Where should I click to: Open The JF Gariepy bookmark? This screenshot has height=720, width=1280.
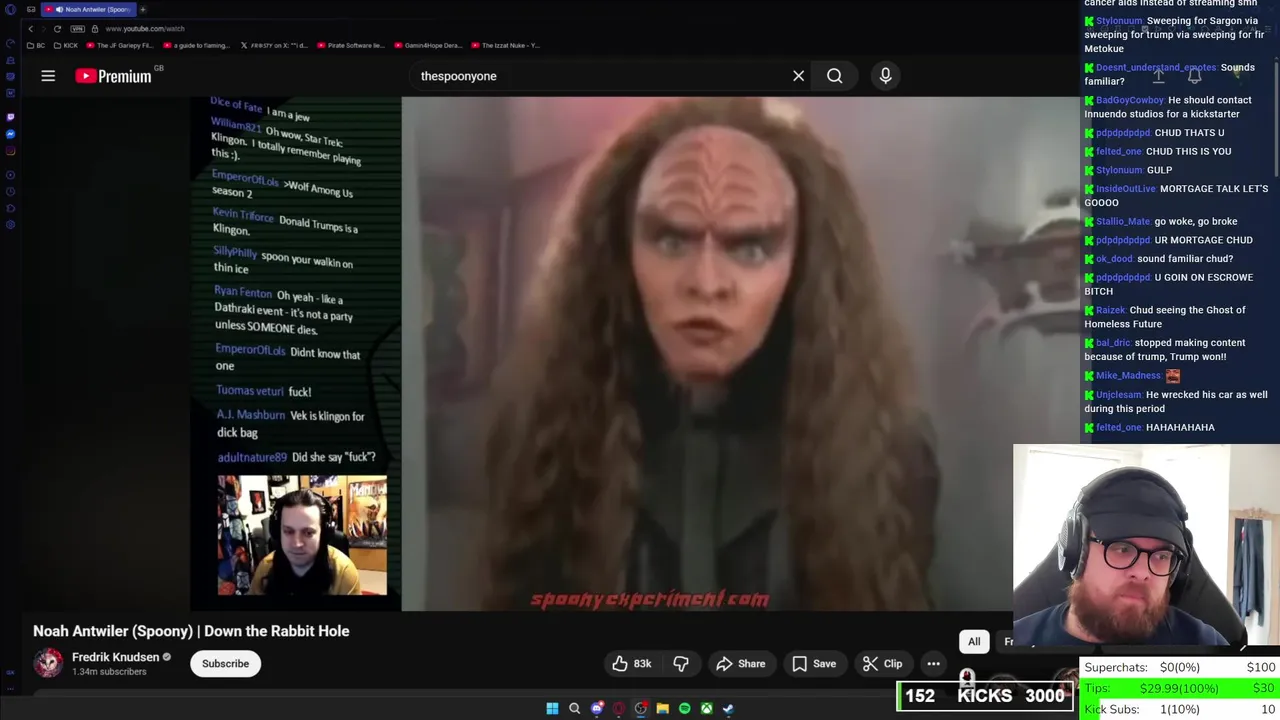click(119, 45)
